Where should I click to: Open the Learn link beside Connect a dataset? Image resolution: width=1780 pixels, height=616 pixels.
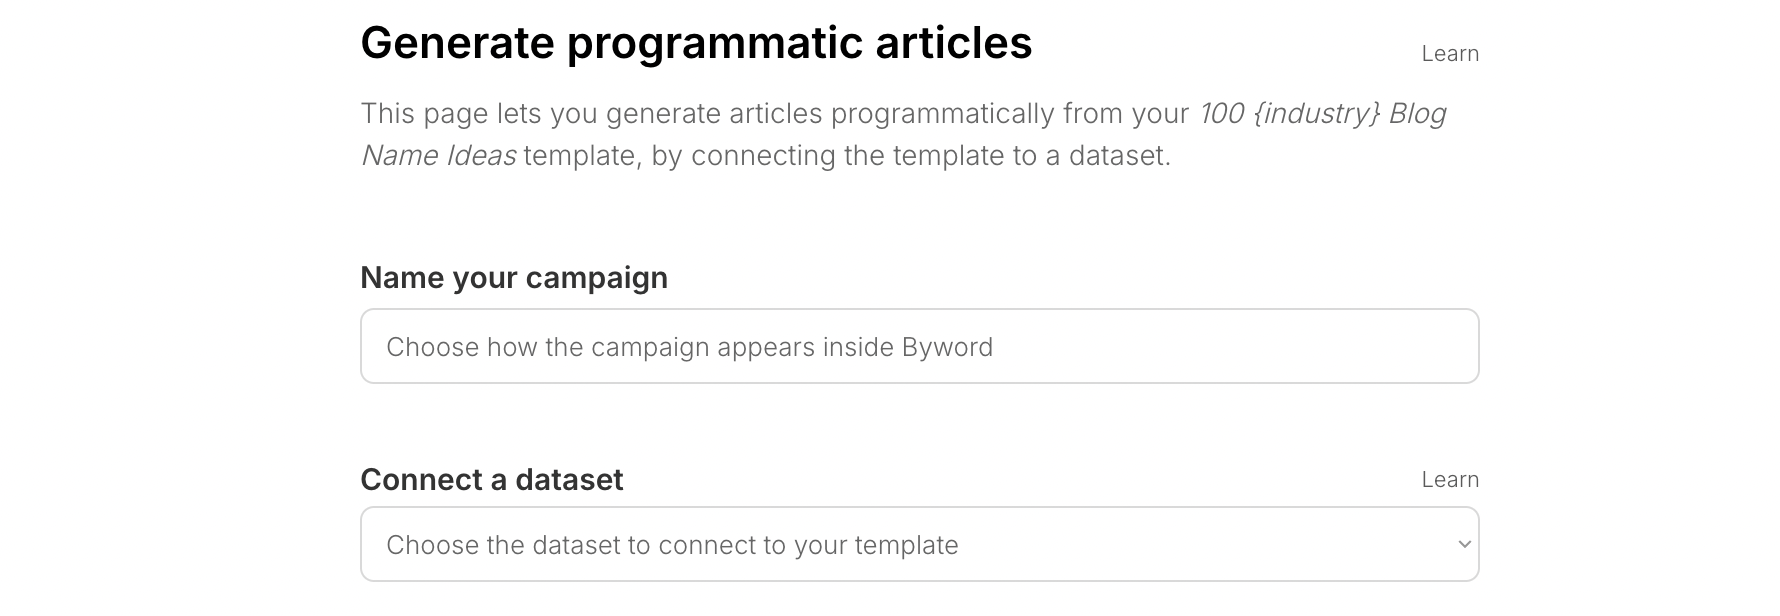click(1450, 480)
